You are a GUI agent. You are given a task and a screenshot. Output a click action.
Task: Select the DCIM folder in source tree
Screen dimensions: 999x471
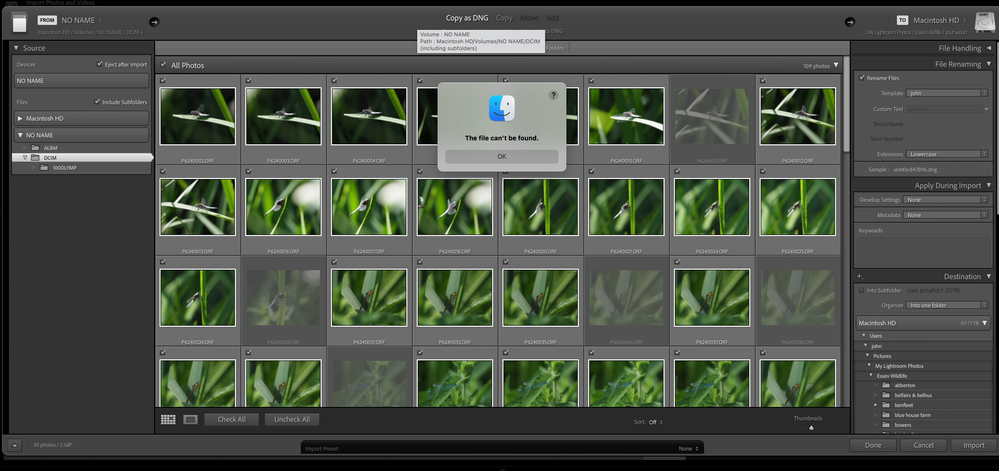[82, 157]
